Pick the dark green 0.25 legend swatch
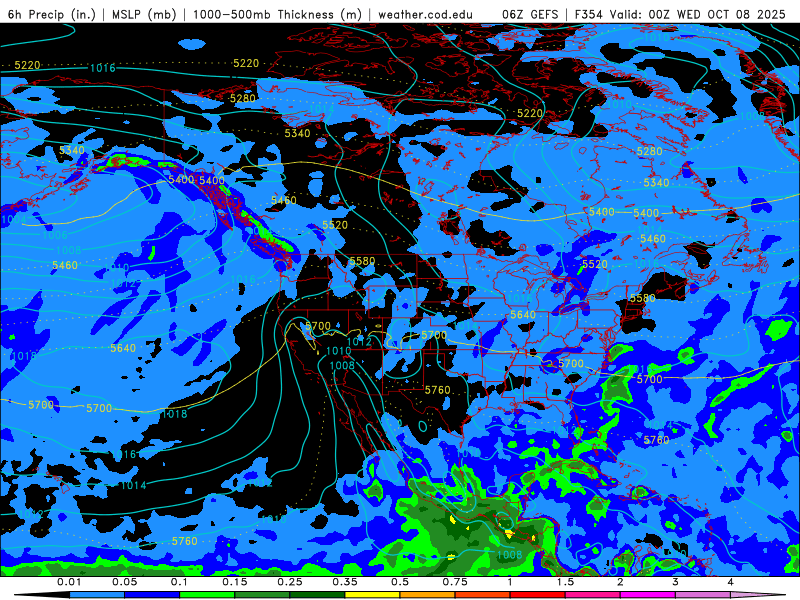Screen dimensions: 800x600 [x=317, y=595]
